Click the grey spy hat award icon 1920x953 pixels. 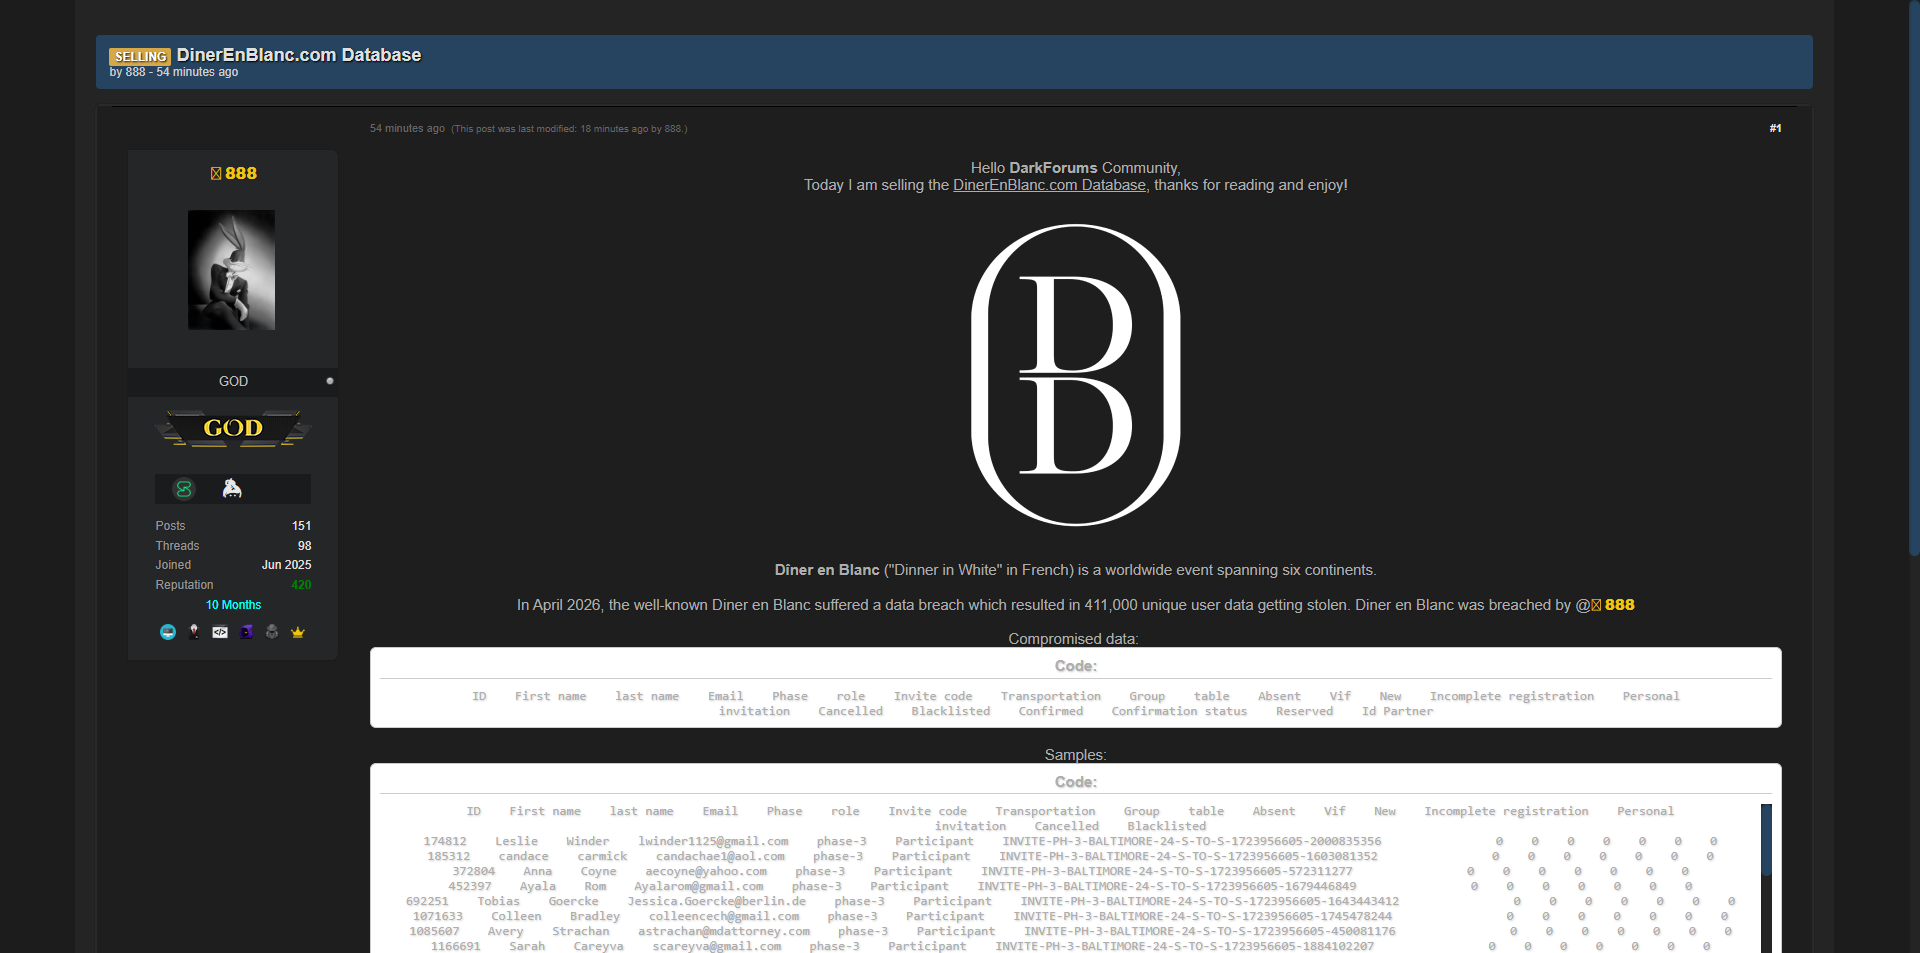point(272,632)
